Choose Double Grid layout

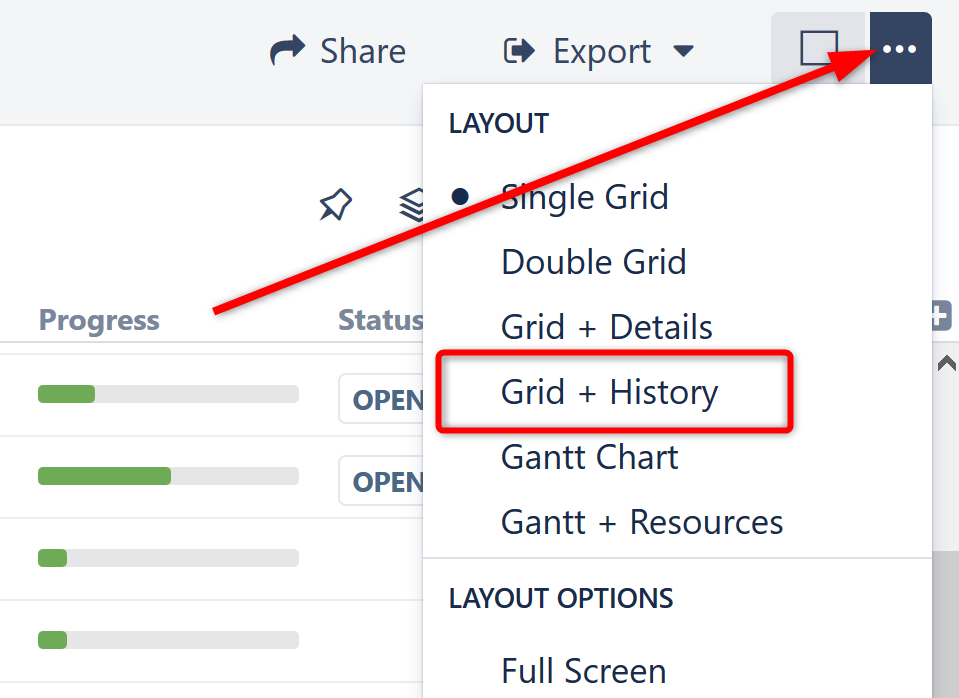pyautogui.click(x=593, y=262)
